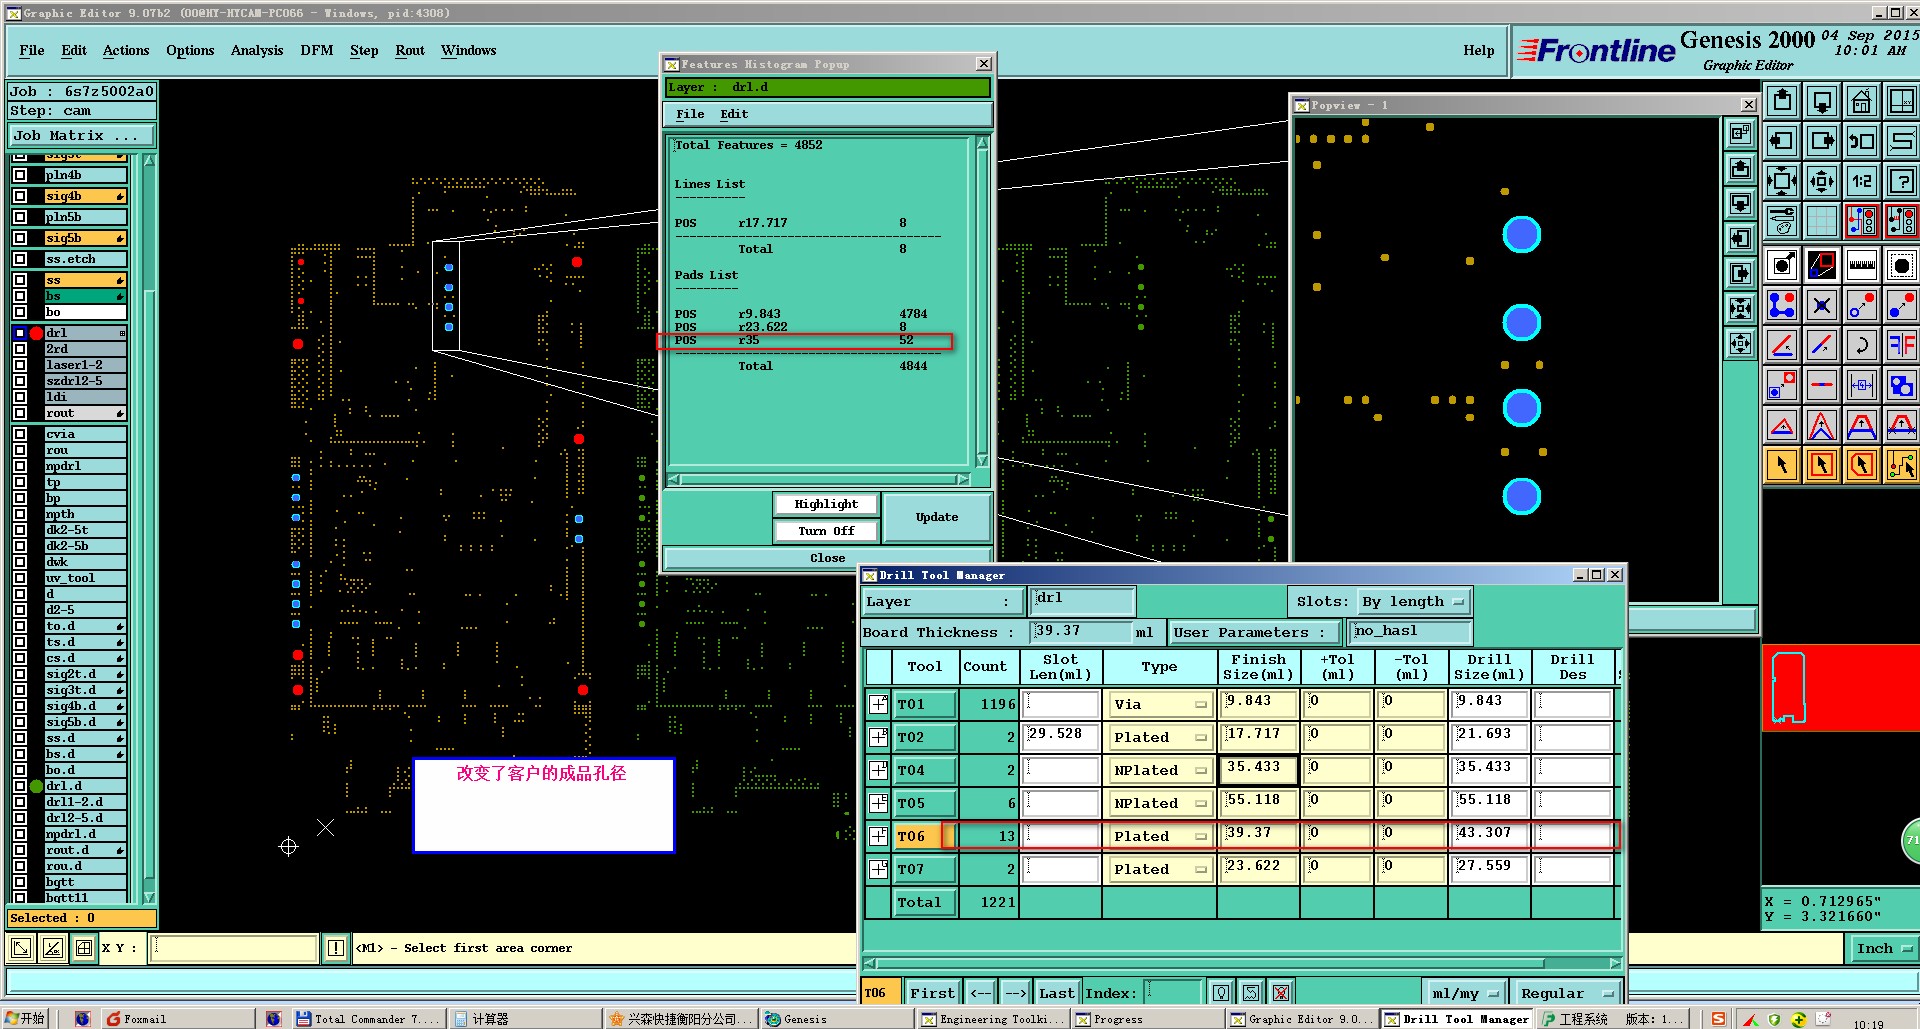Click the rotate arrow icon
Image resolution: width=1920 pixels, height=1029 pixels.
(x=1861, y=345)
